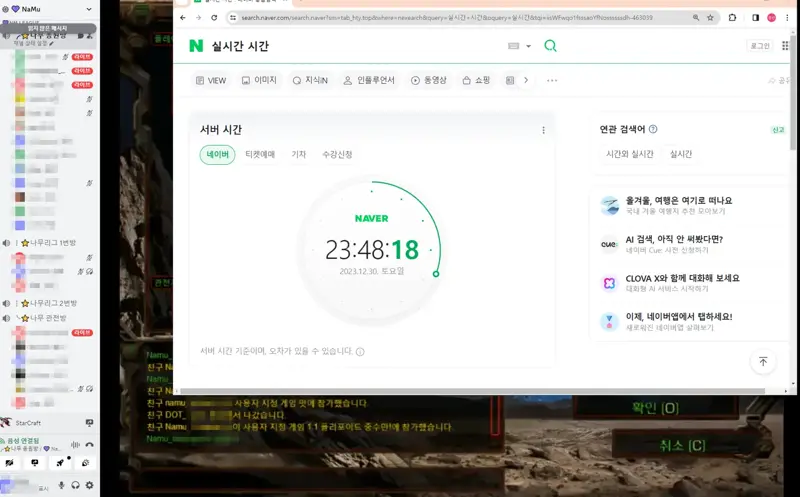
Task: Select the 기차 server time chip
Action: coord(299,155)
